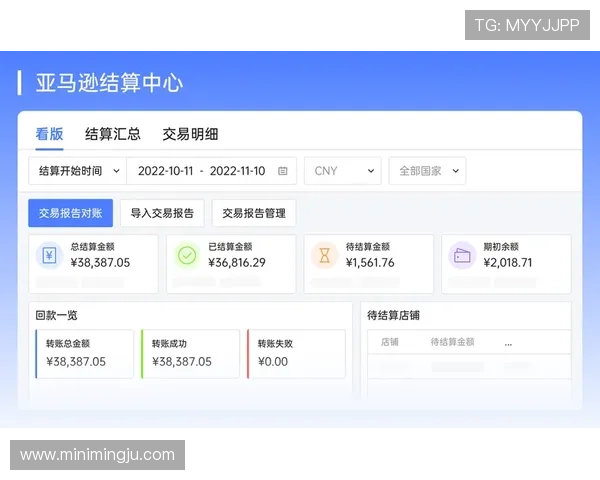Click the 转账总金额 card

pos(85,354)
